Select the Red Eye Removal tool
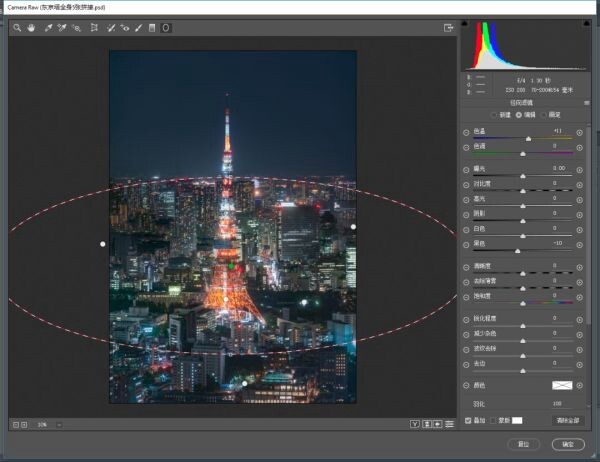 click(125, 28)
